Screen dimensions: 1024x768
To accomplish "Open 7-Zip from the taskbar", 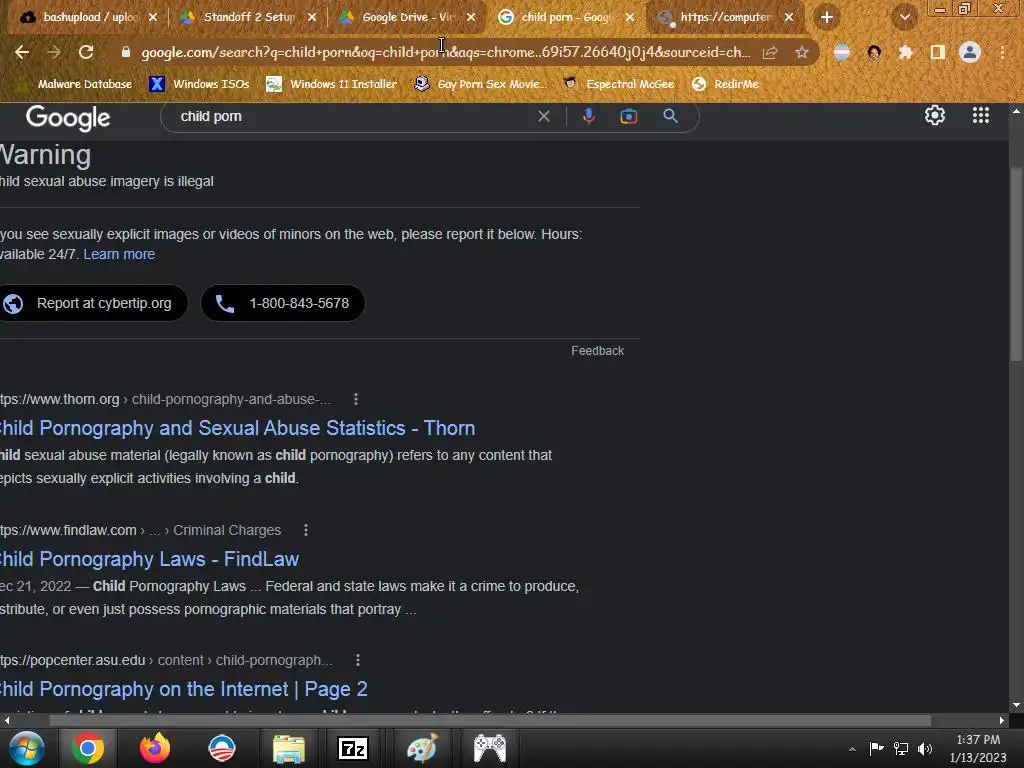I will tap(353, 748).
